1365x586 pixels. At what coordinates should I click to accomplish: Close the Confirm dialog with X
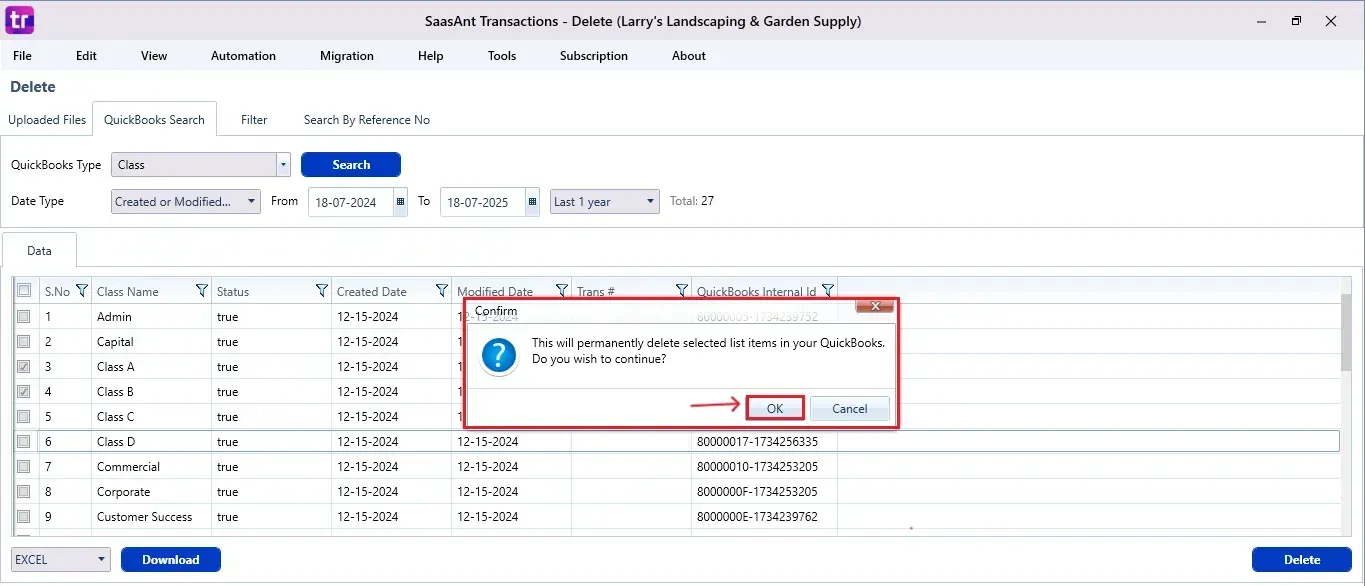875,306
